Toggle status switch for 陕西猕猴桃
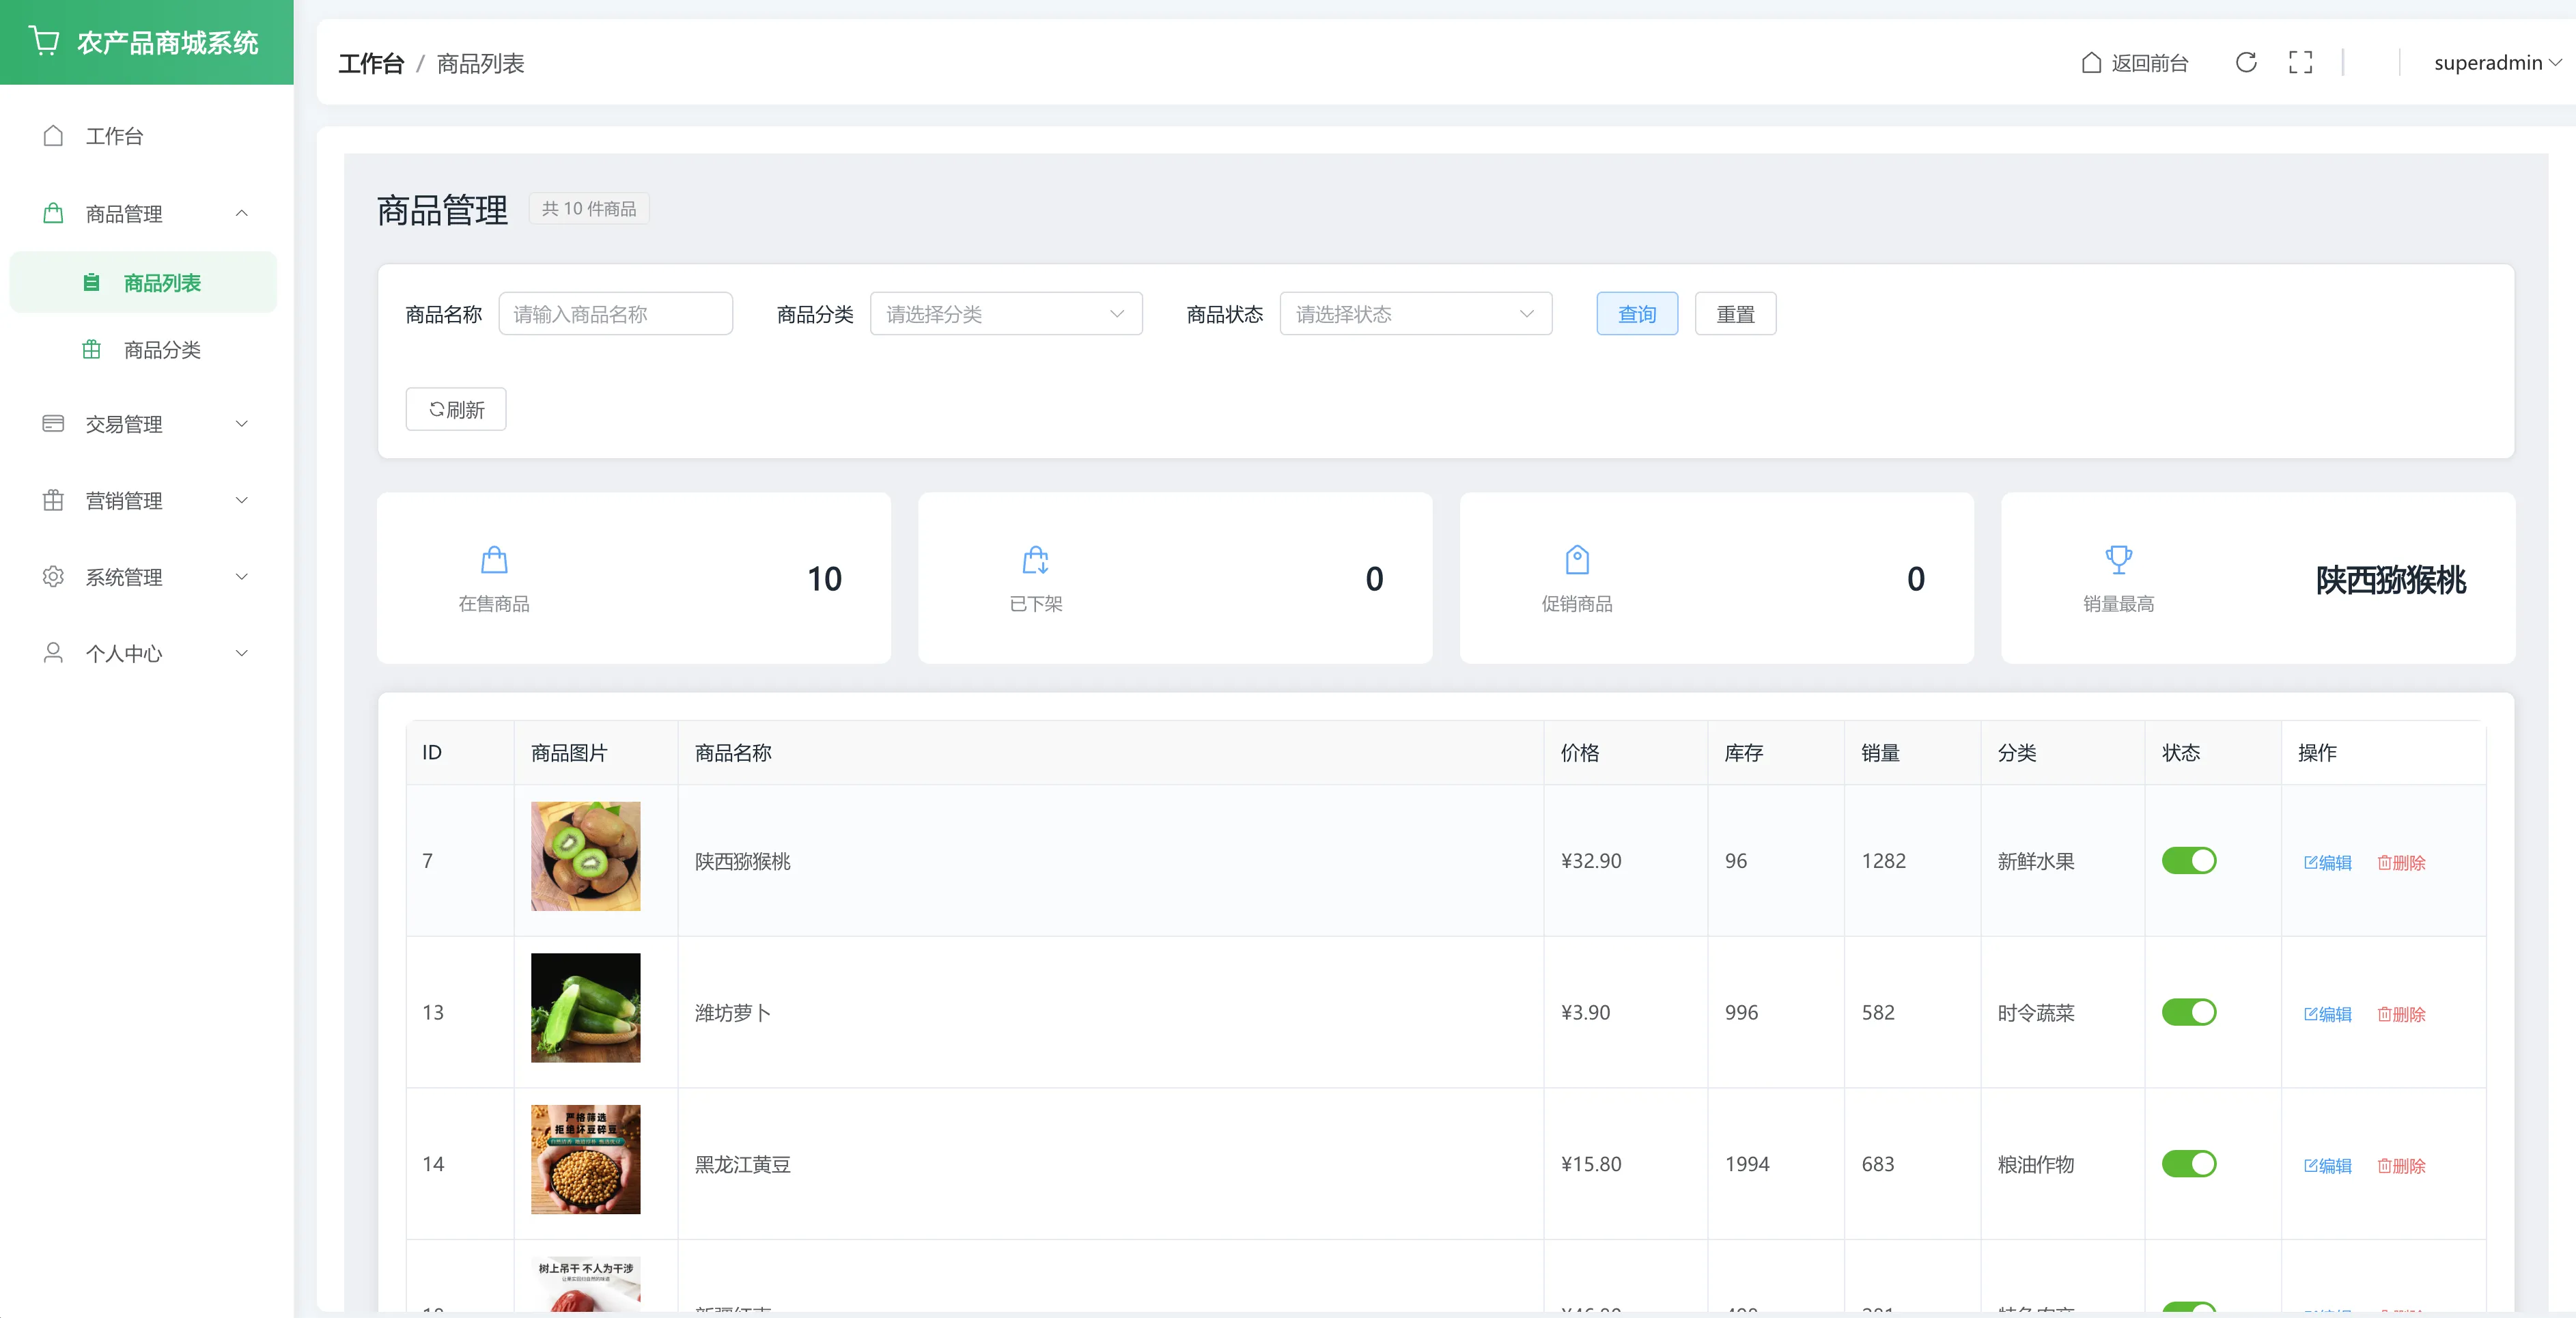This screenshot has height=1318, width=2576. (2188, 861)
